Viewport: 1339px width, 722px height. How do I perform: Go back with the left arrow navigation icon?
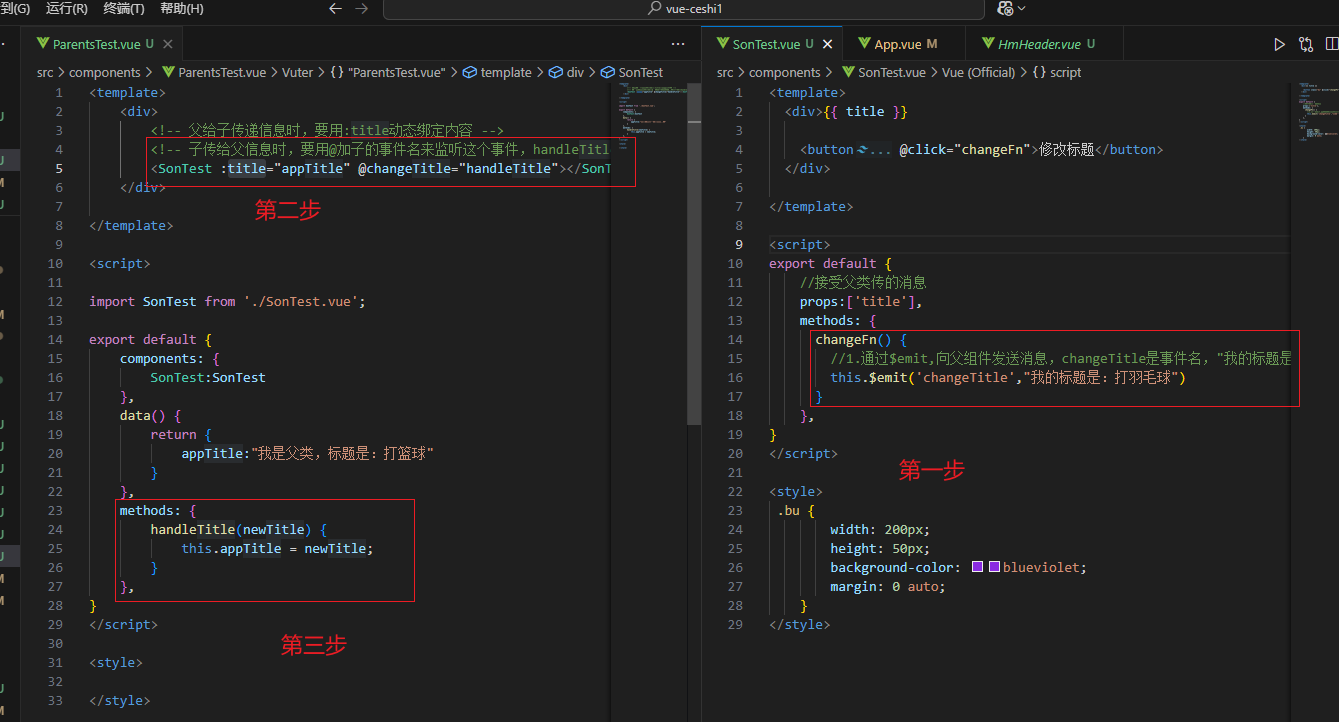coord(336,8)
